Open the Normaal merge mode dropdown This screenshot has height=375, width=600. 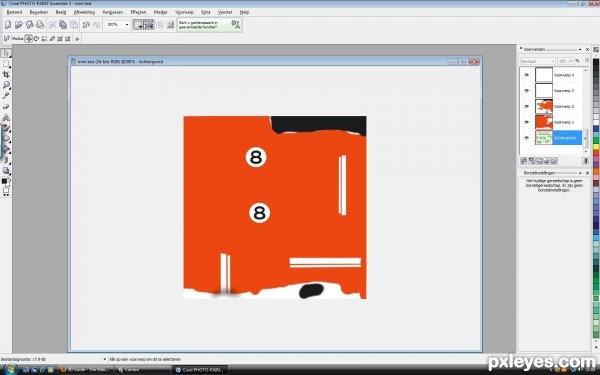click(537, 61)
